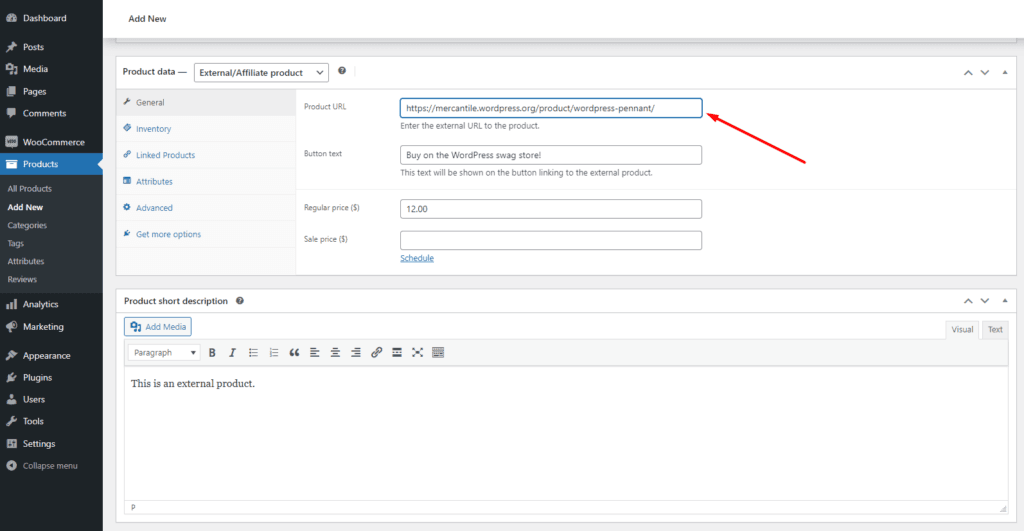Insert Read More tag
Viewport: 1024px width, 531px height.
click(x=397, y=353)
